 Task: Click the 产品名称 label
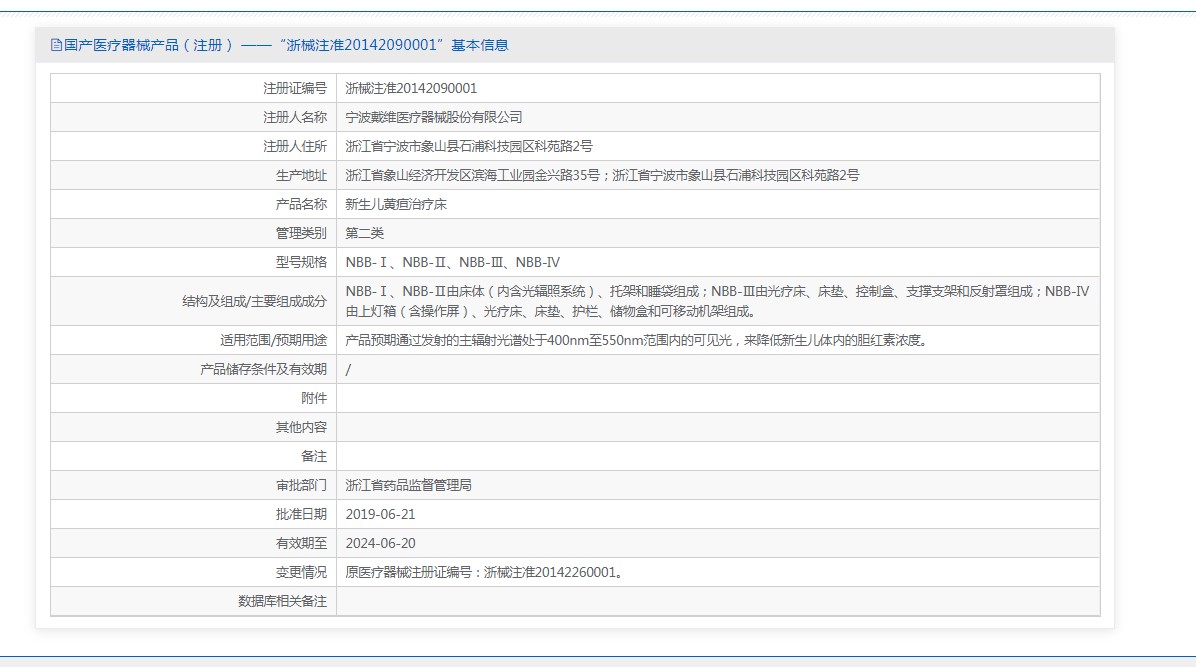tap(301, 205)
